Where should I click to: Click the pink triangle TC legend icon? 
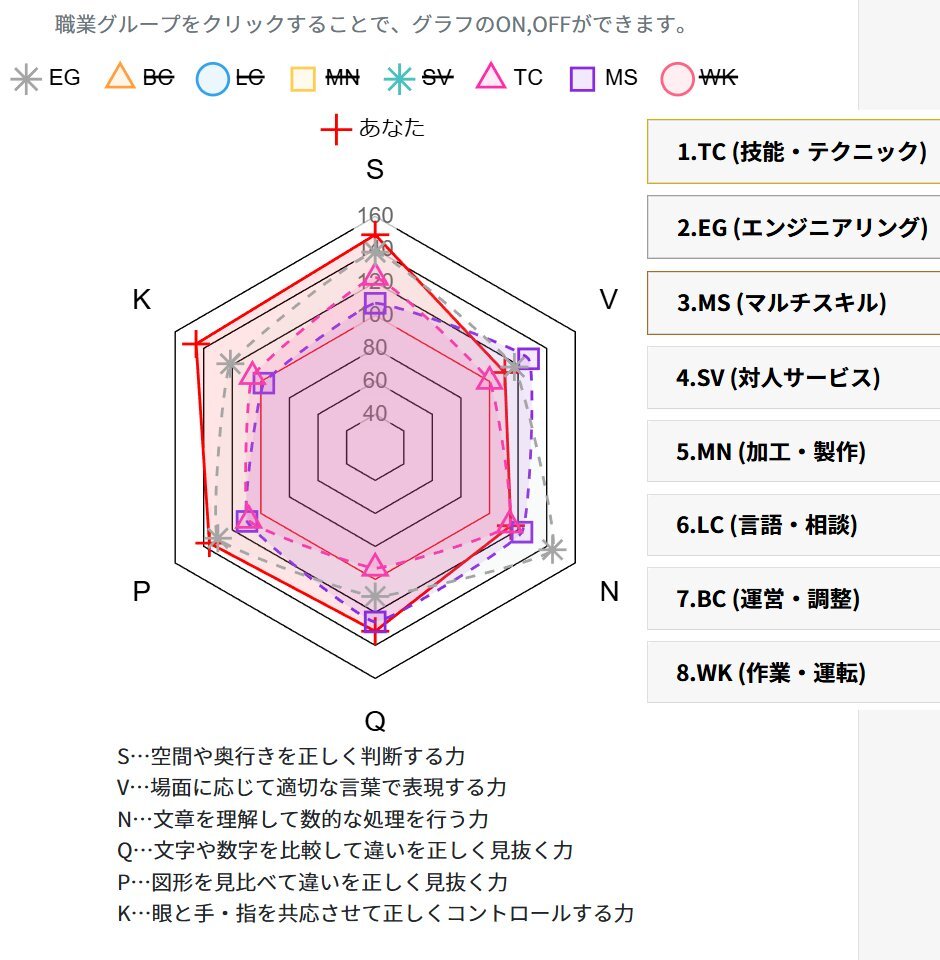[492, 78]
